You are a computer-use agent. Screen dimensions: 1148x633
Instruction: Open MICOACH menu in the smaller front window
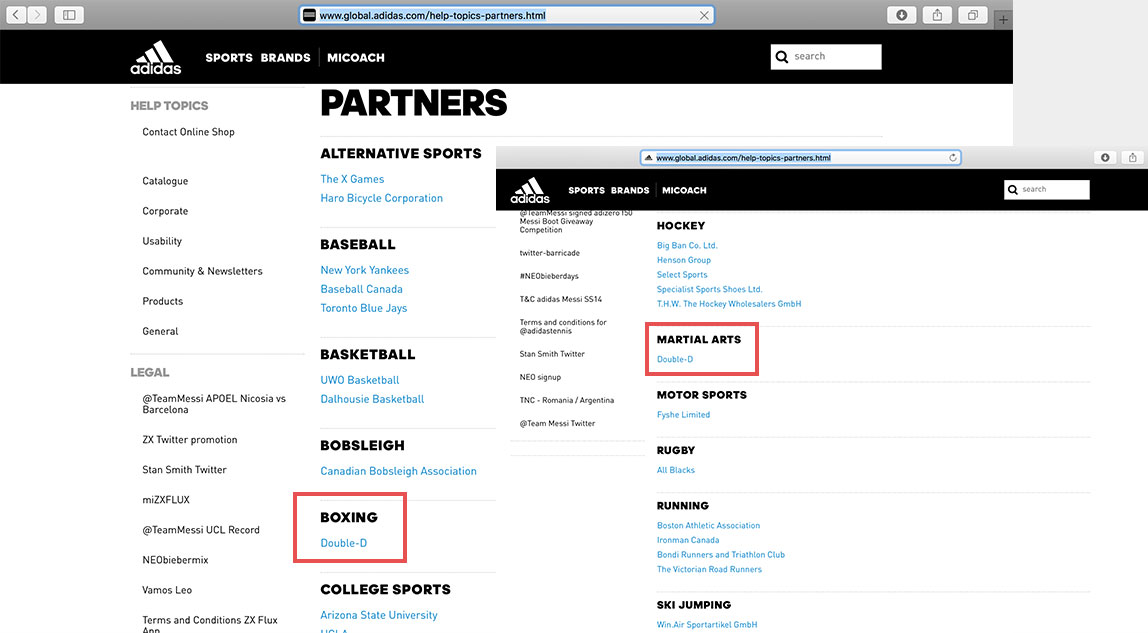point(684,190)
